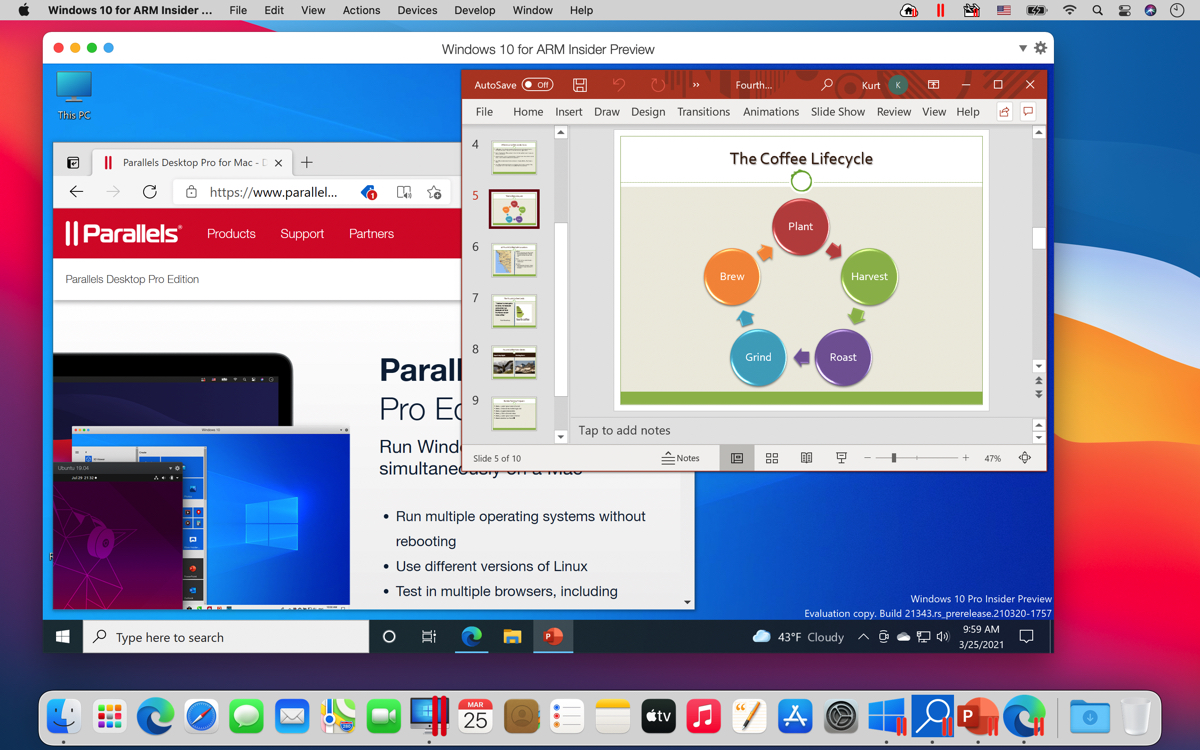Screen dimensions: 1200x750
Task: Switch to the Insert ribbon tab
Action: [569, 112]
